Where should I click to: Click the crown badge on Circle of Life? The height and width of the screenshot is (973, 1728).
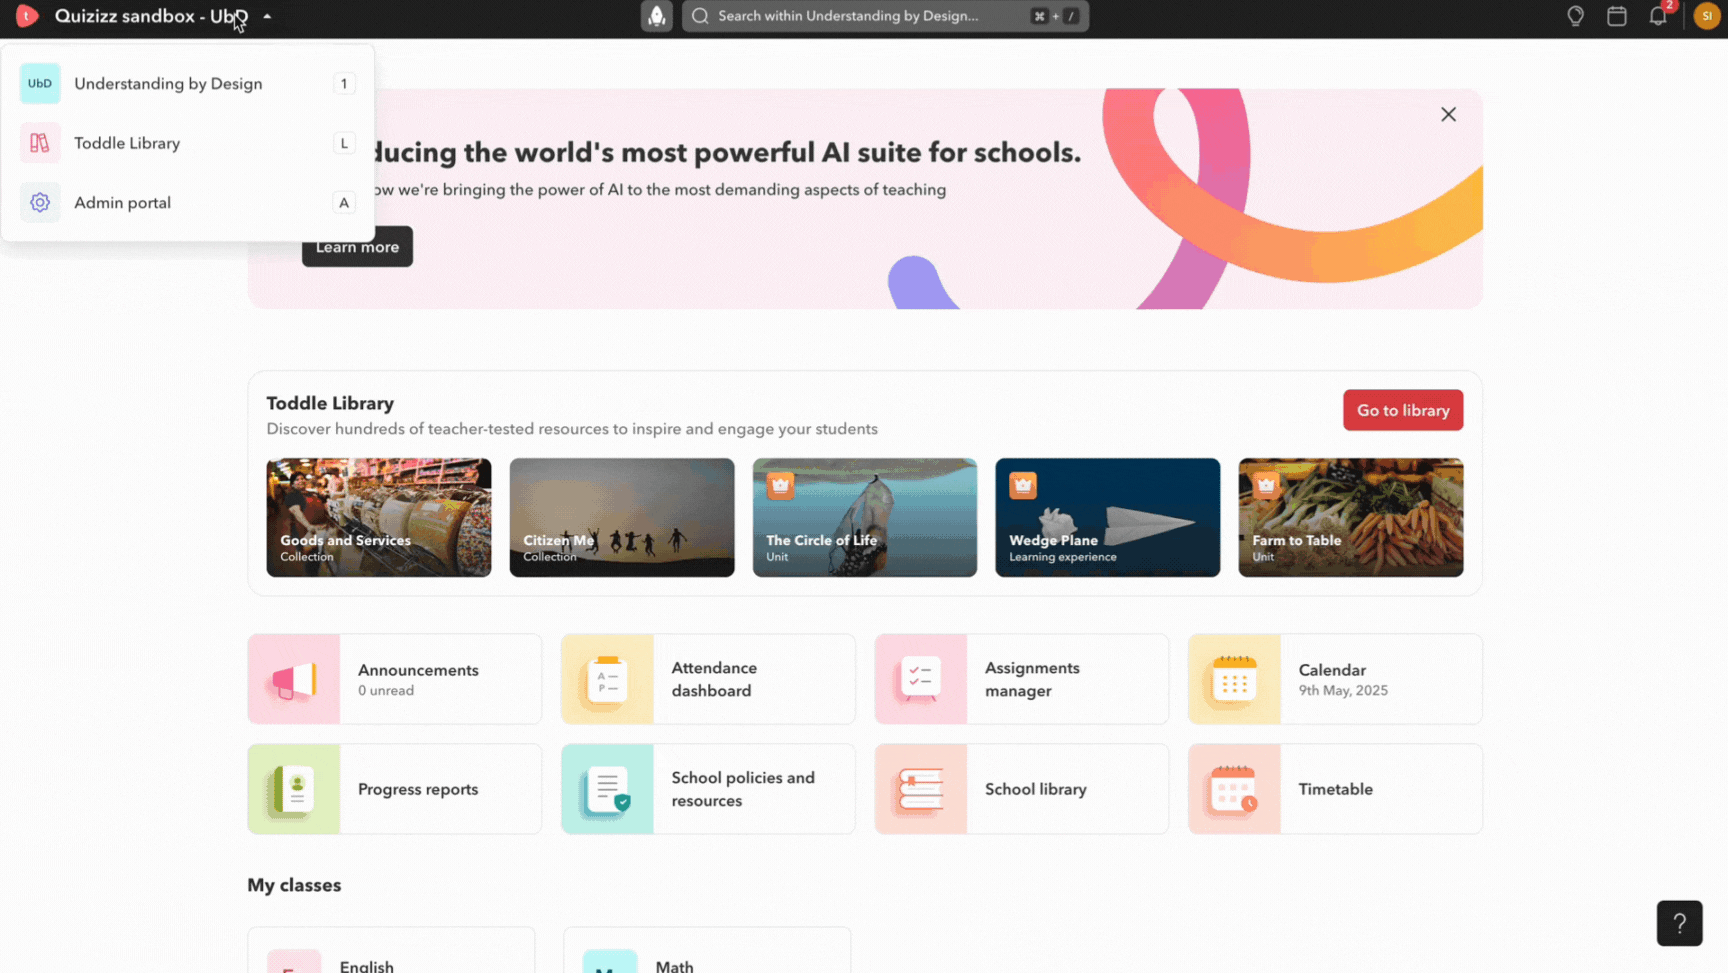pos(780,486)
